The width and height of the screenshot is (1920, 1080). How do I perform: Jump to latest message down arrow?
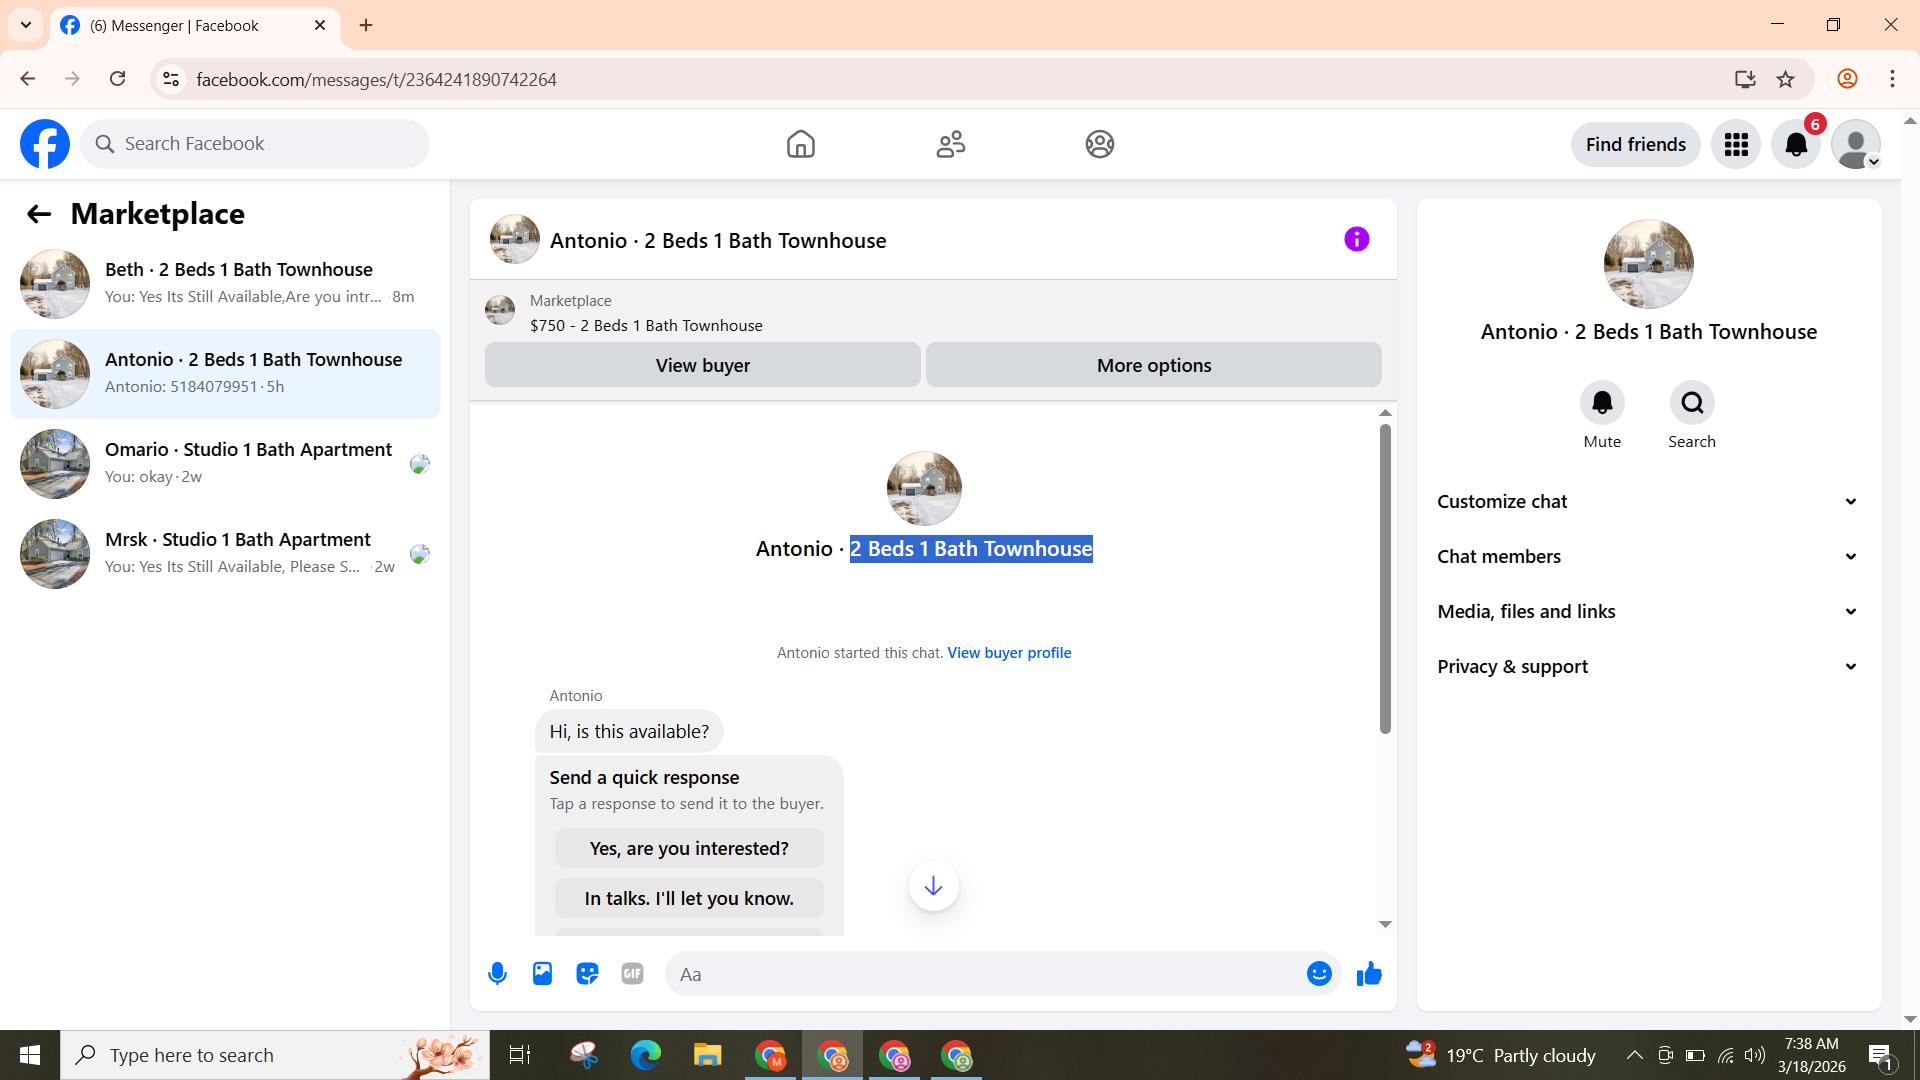coord(933,886)
